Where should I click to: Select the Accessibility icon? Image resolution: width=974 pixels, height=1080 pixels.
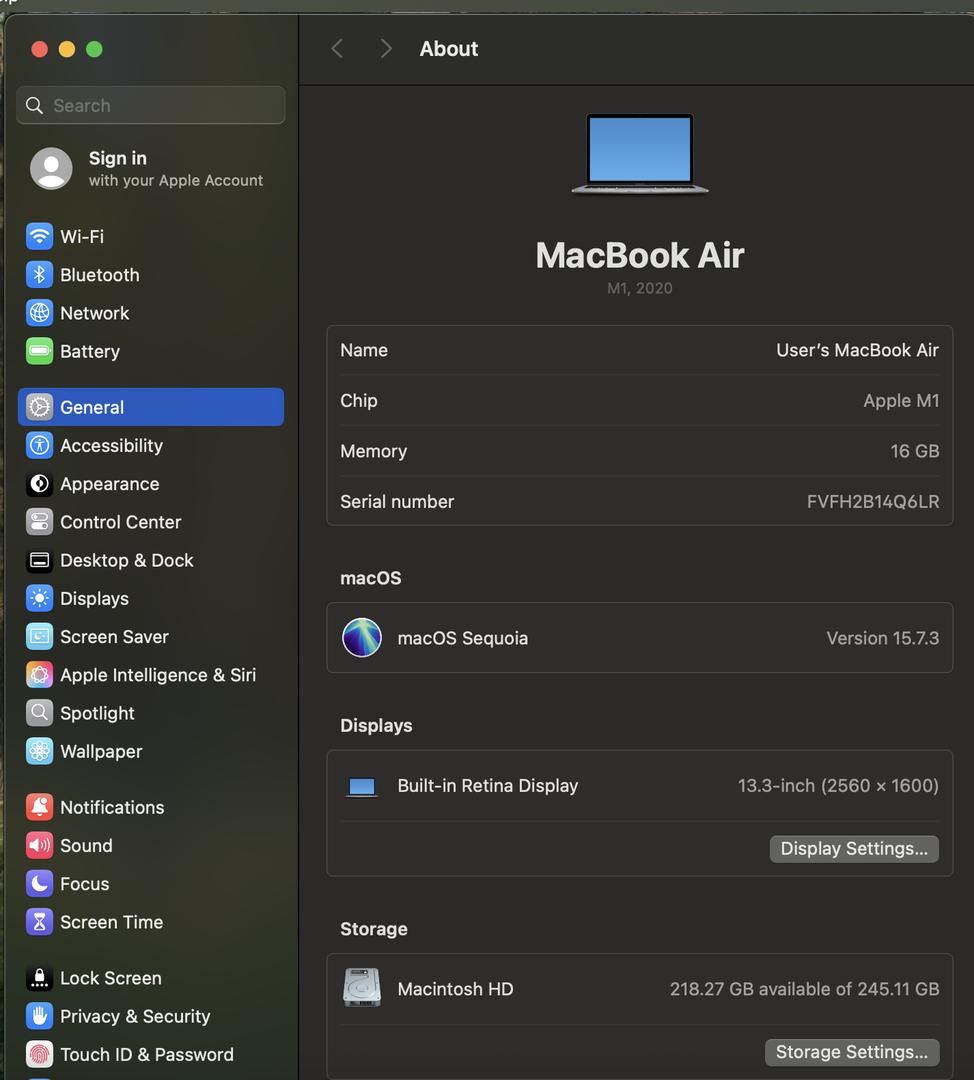pos(39,446)
